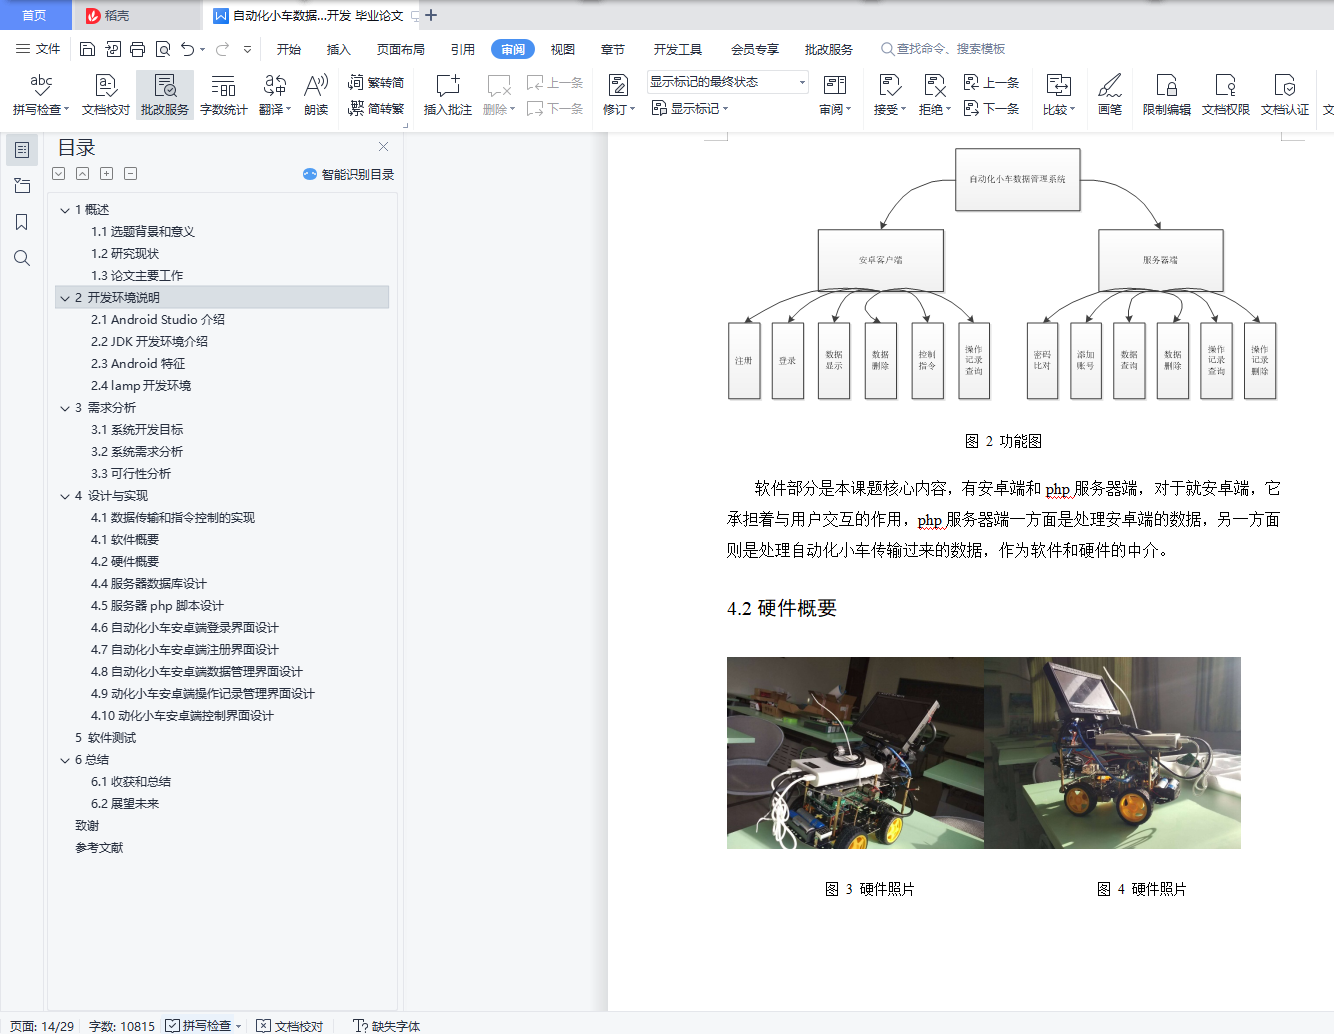Open 文档认证 document certification

pyautogui.click(x=1285, y=95)
